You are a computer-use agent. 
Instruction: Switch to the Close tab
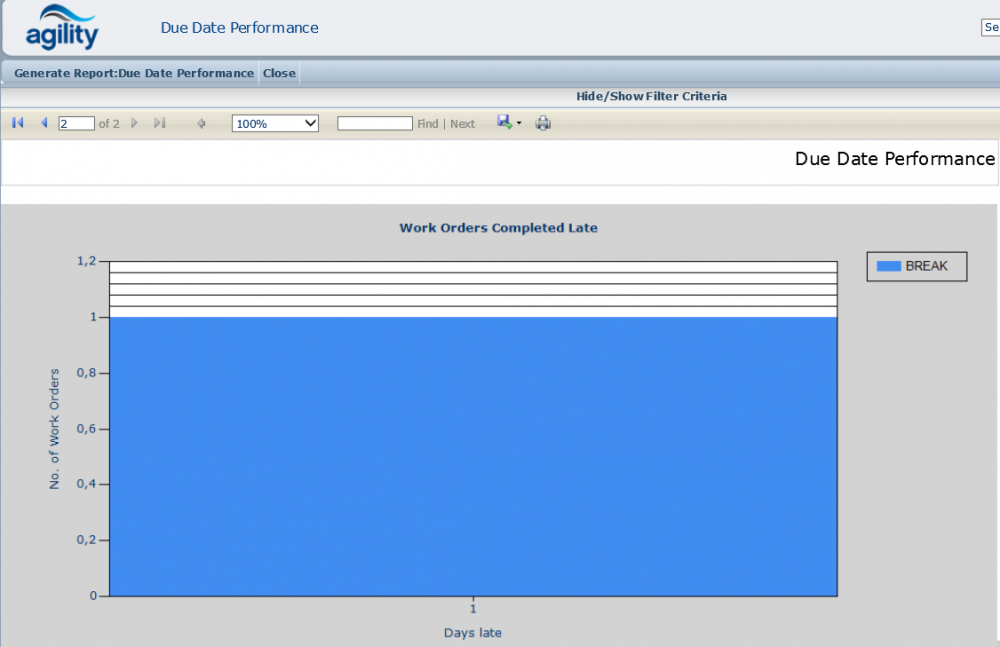(278, 73)
